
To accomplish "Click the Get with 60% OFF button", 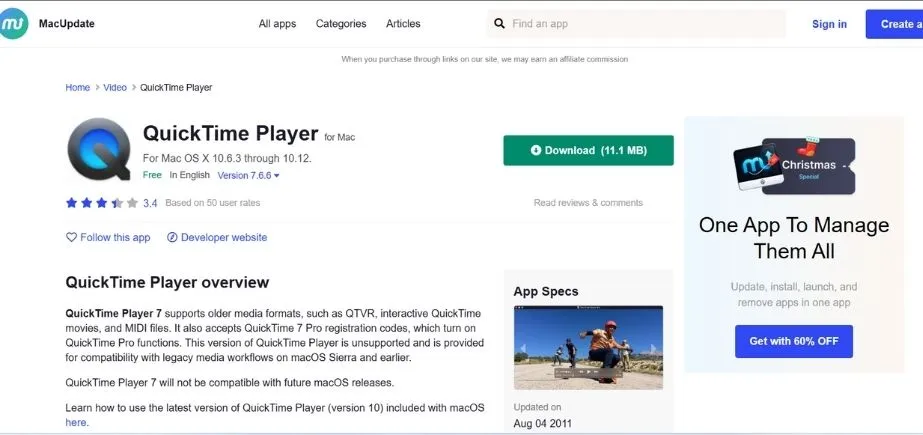I will pos(793,341).
